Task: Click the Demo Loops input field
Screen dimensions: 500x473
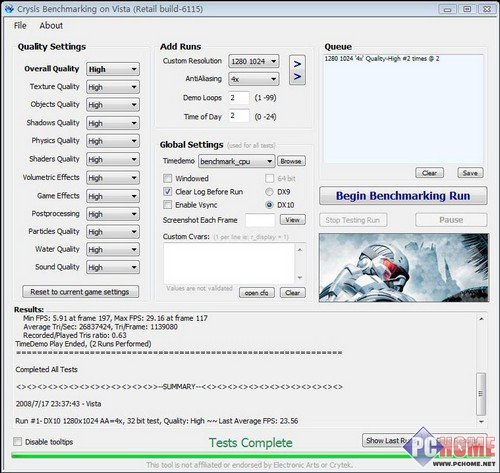Action: click(239, 98)
